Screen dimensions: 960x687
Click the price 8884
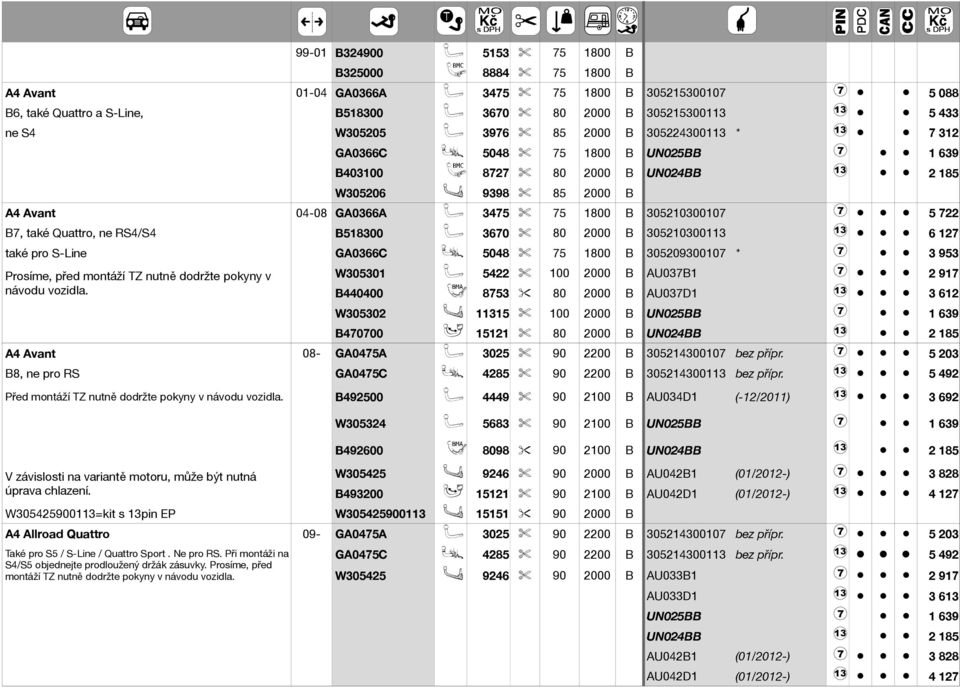pyautogui.click(x=495, y=73)
